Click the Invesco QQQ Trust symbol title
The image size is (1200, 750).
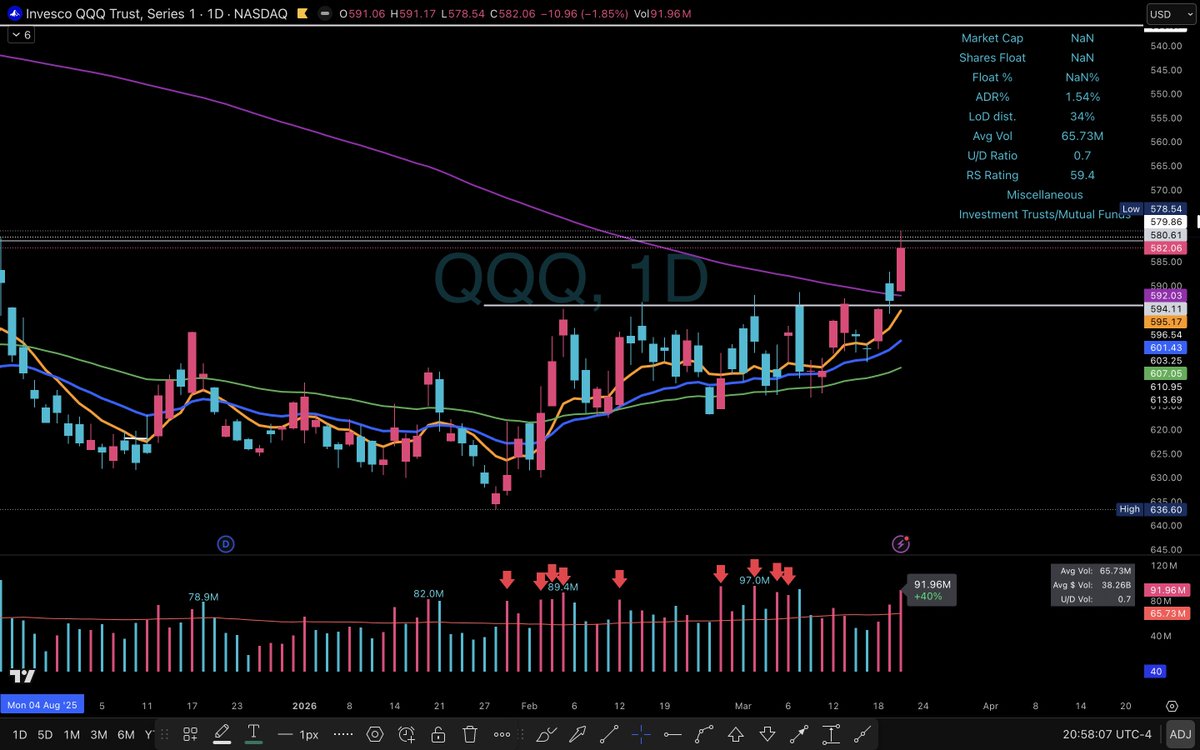[156, 14]
